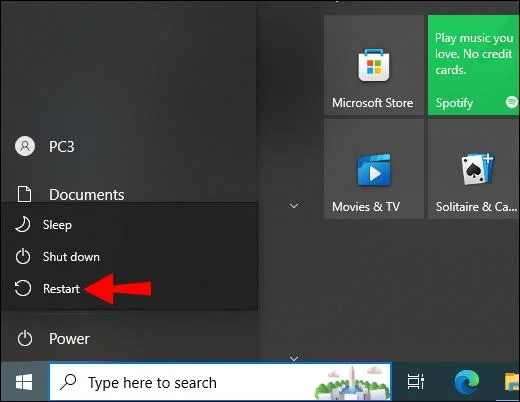Click the PC3 account name label
The height and width of the screenshot is (402, 520).
click(x=62, y=147)
